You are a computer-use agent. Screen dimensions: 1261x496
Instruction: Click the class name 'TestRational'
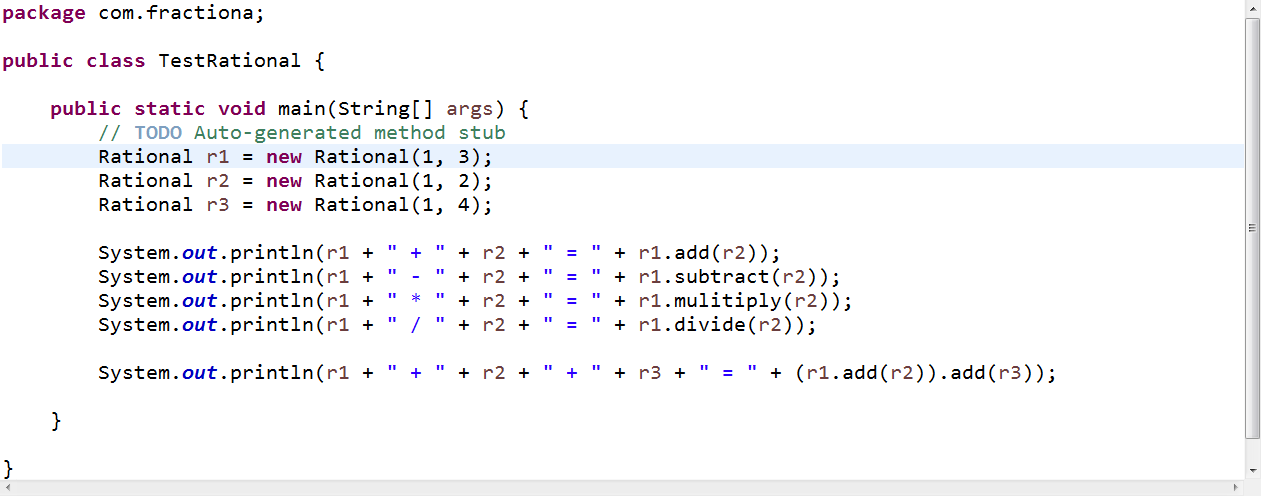[229, 61]
